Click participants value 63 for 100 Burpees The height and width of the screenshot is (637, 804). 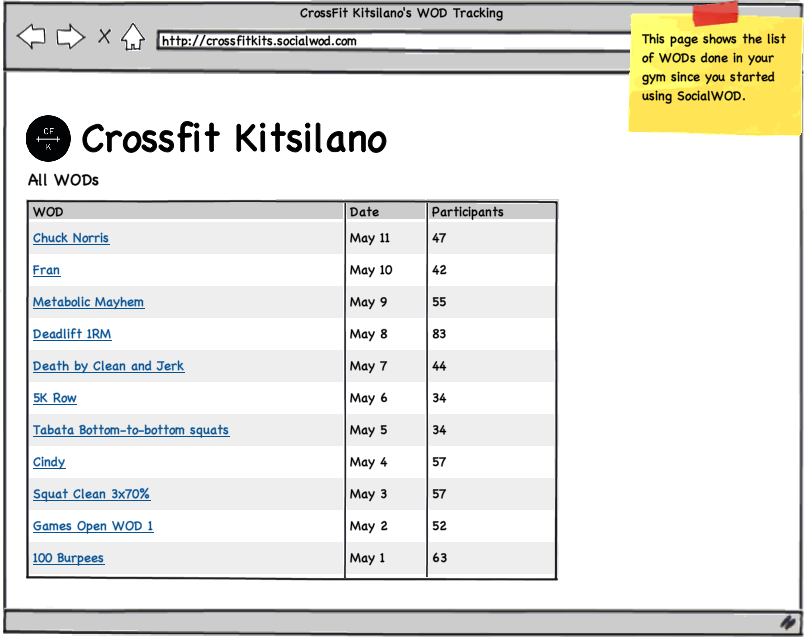click(439, 558)
